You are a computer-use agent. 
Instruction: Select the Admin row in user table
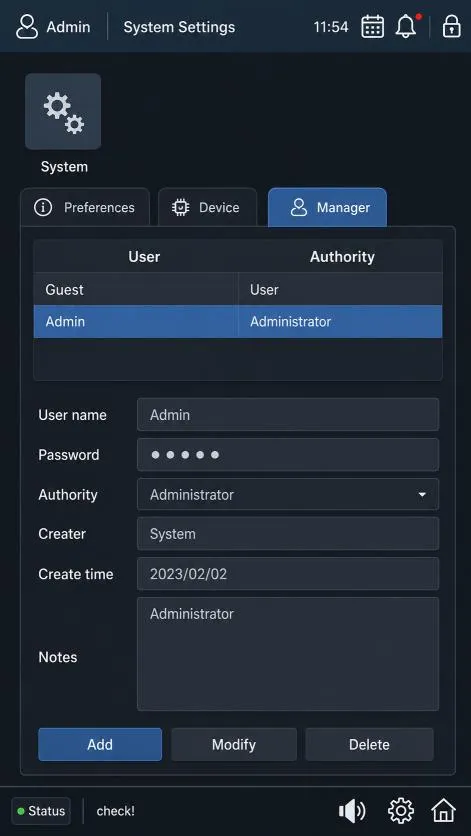pos(238,321)
